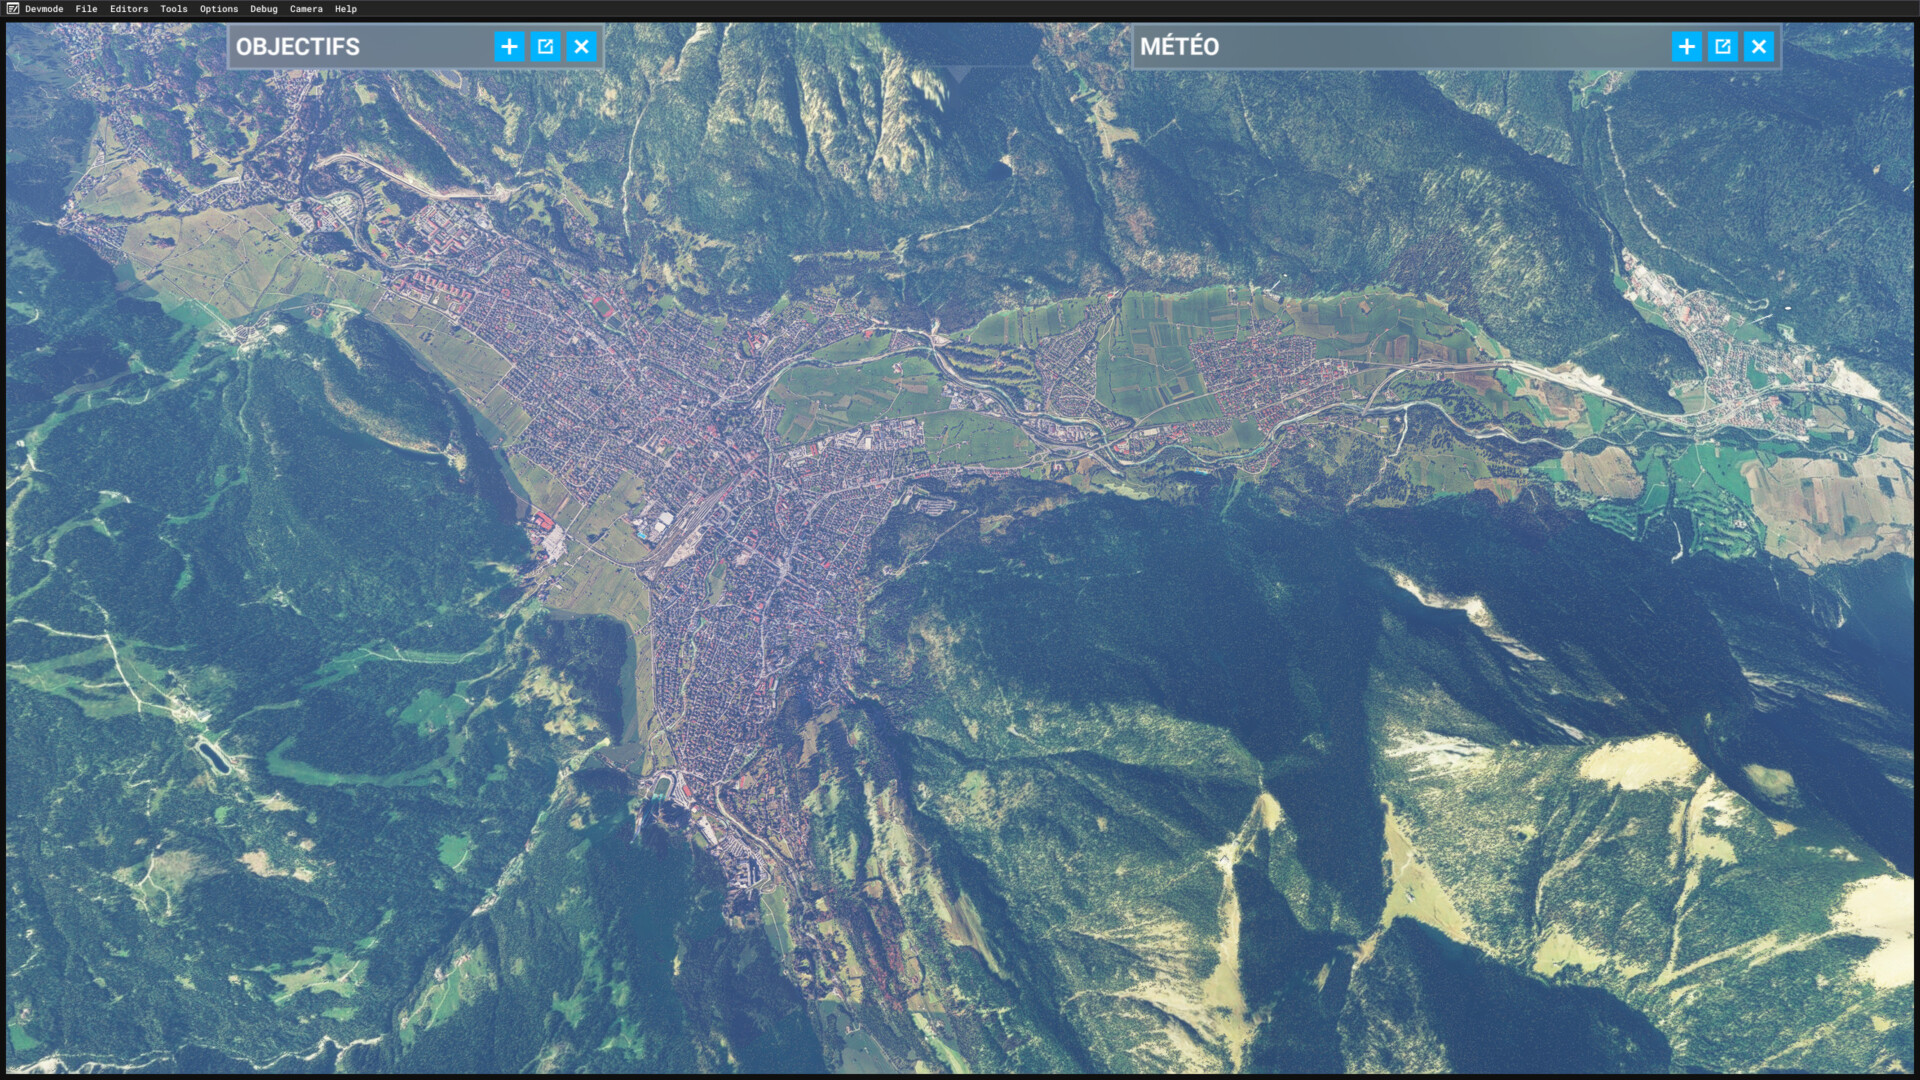Expand the MÉTÉO panel with plus icon

[1686, 47]
